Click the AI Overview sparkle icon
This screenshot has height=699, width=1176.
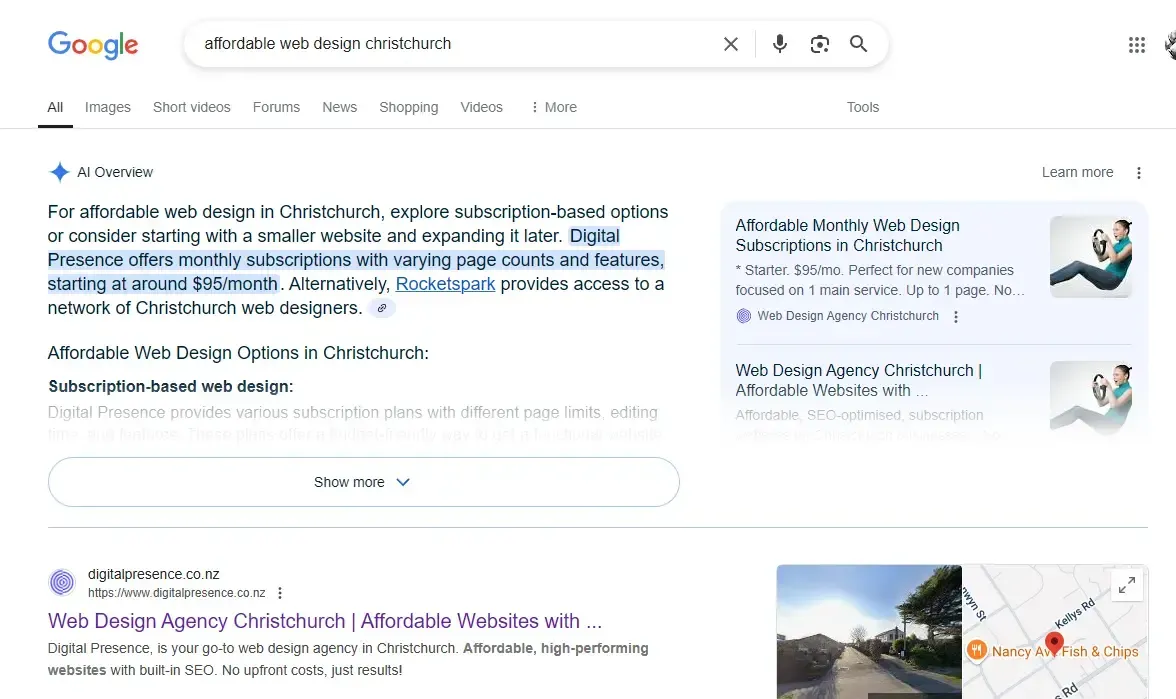pyautogui.click(x=59, y=172)
